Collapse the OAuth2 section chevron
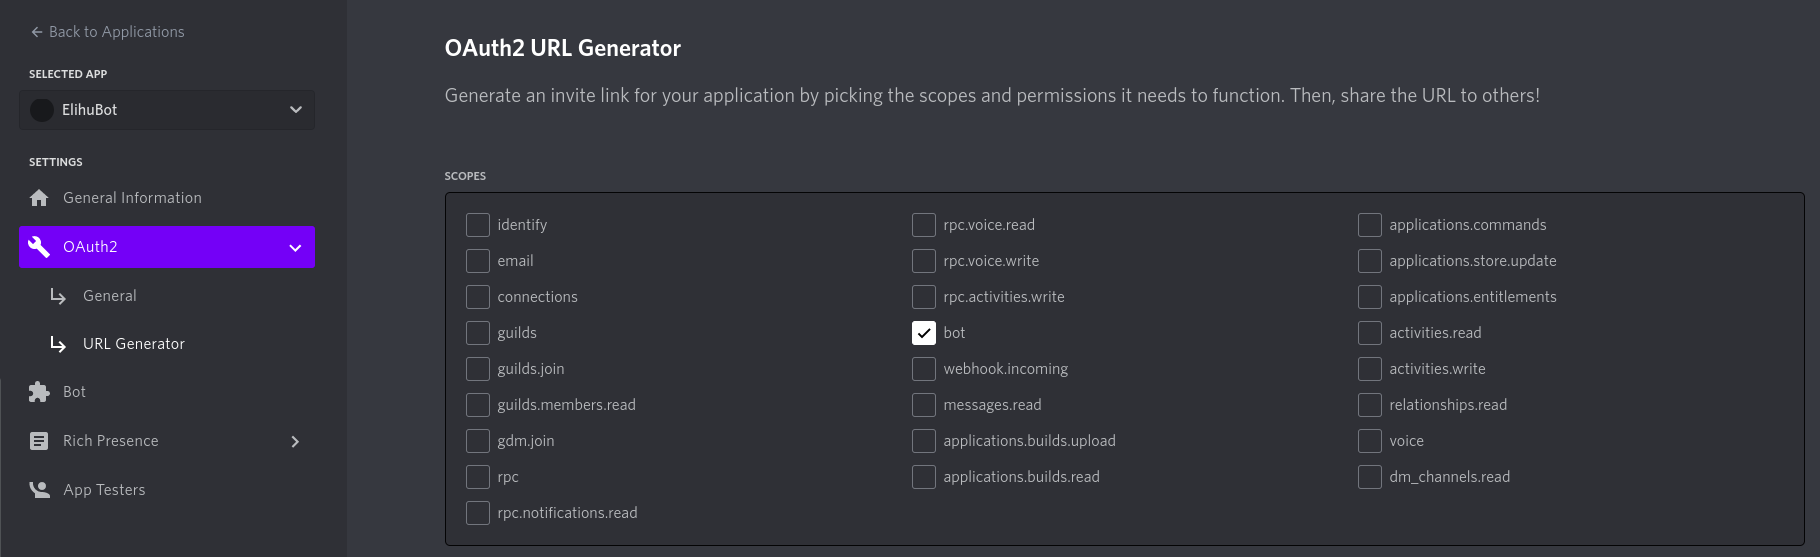This screenshot has height=557, width=1820. (295, 248)
